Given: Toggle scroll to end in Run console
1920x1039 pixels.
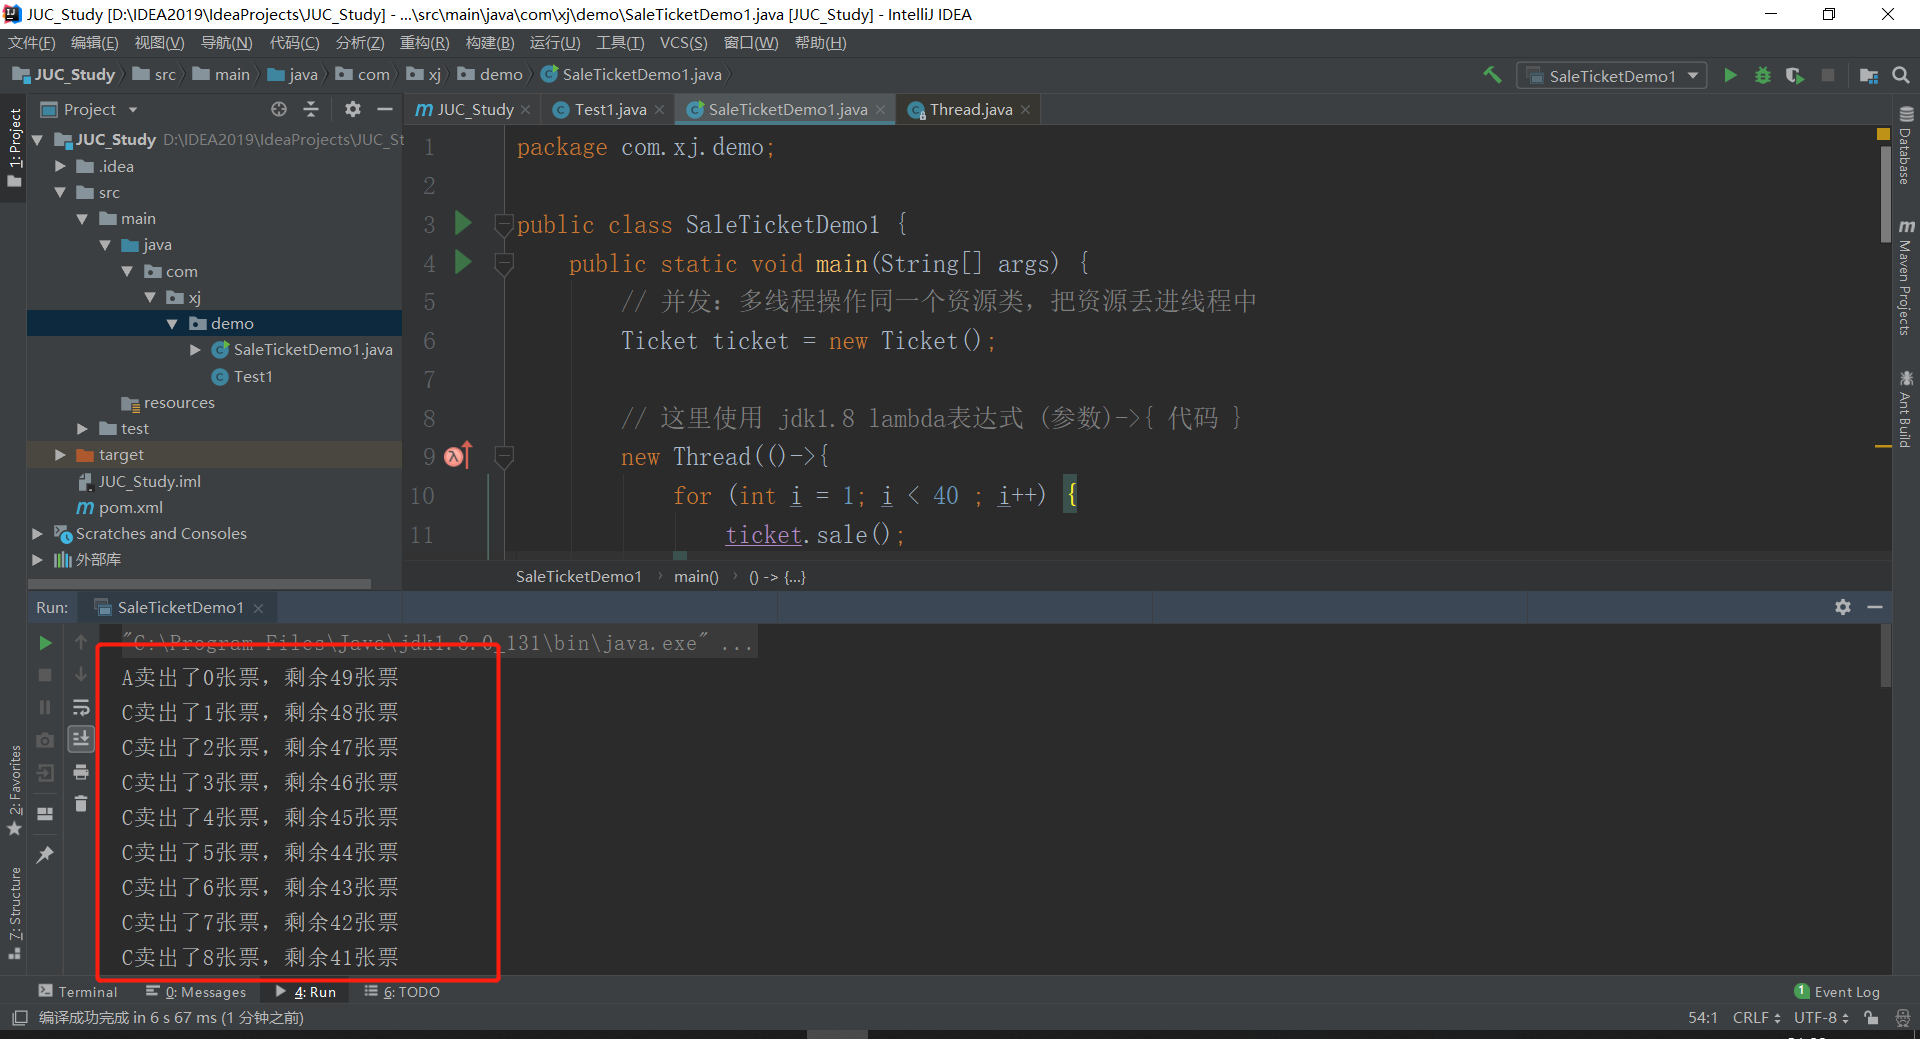Looking at the screenshot, I should (x=81, y=739).
